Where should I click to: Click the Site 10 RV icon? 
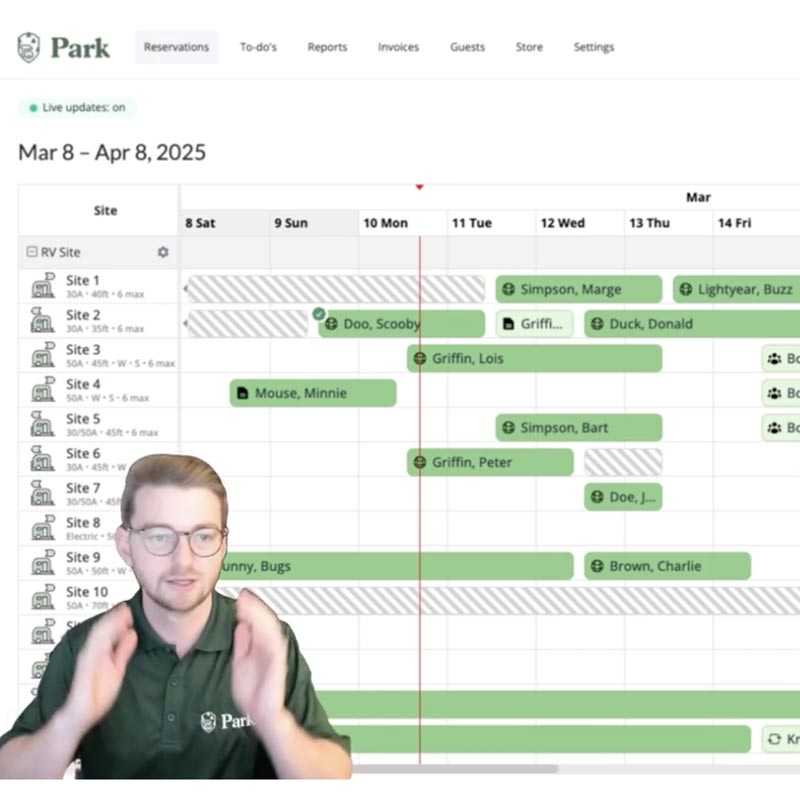click(43, 598)
